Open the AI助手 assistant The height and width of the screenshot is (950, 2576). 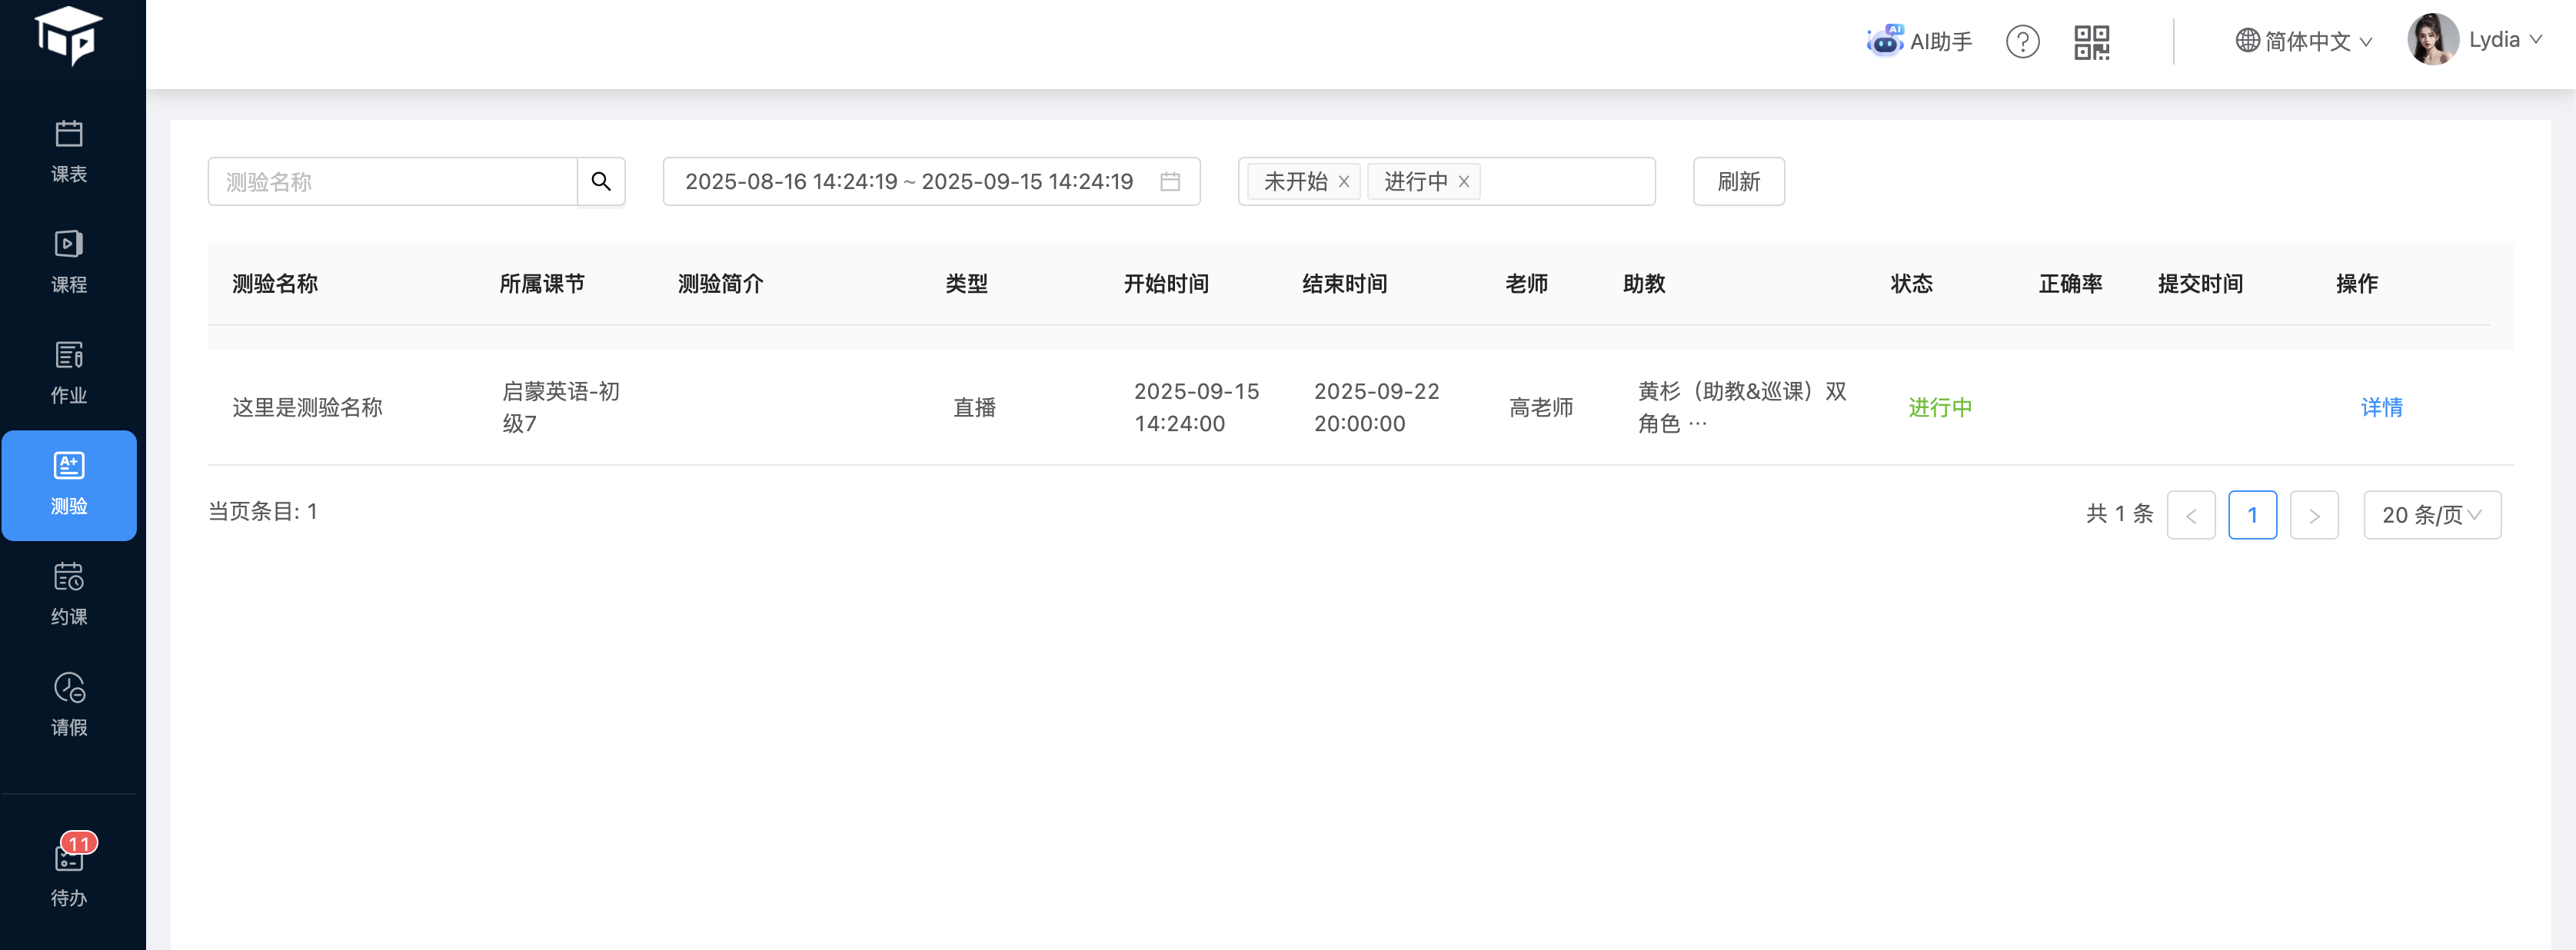1919,41
